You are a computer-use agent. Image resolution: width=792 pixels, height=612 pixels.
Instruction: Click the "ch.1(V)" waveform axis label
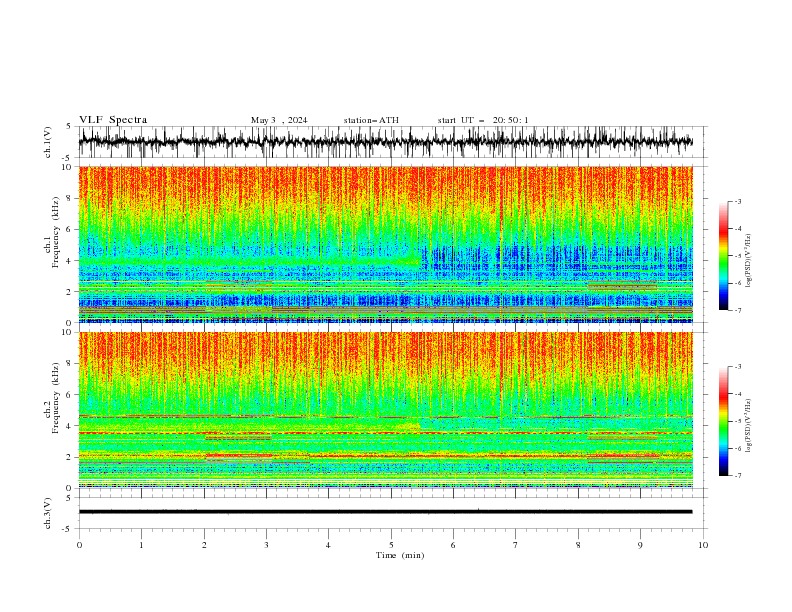click(x=48, y=142)
